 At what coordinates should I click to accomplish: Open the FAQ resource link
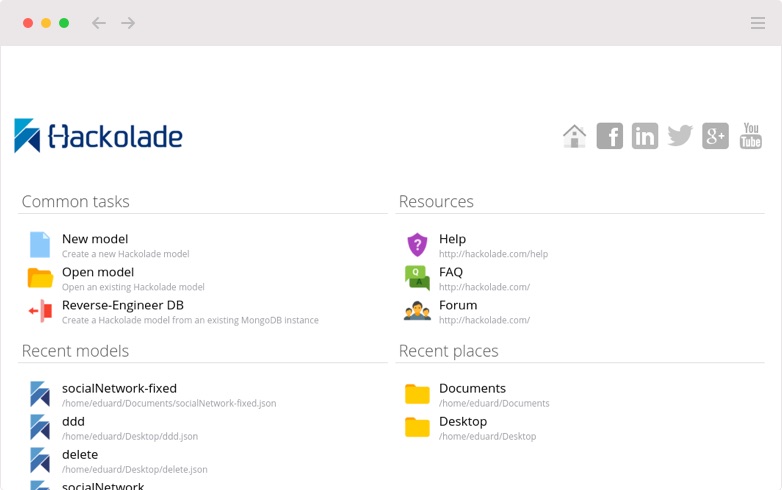point(450,272)
